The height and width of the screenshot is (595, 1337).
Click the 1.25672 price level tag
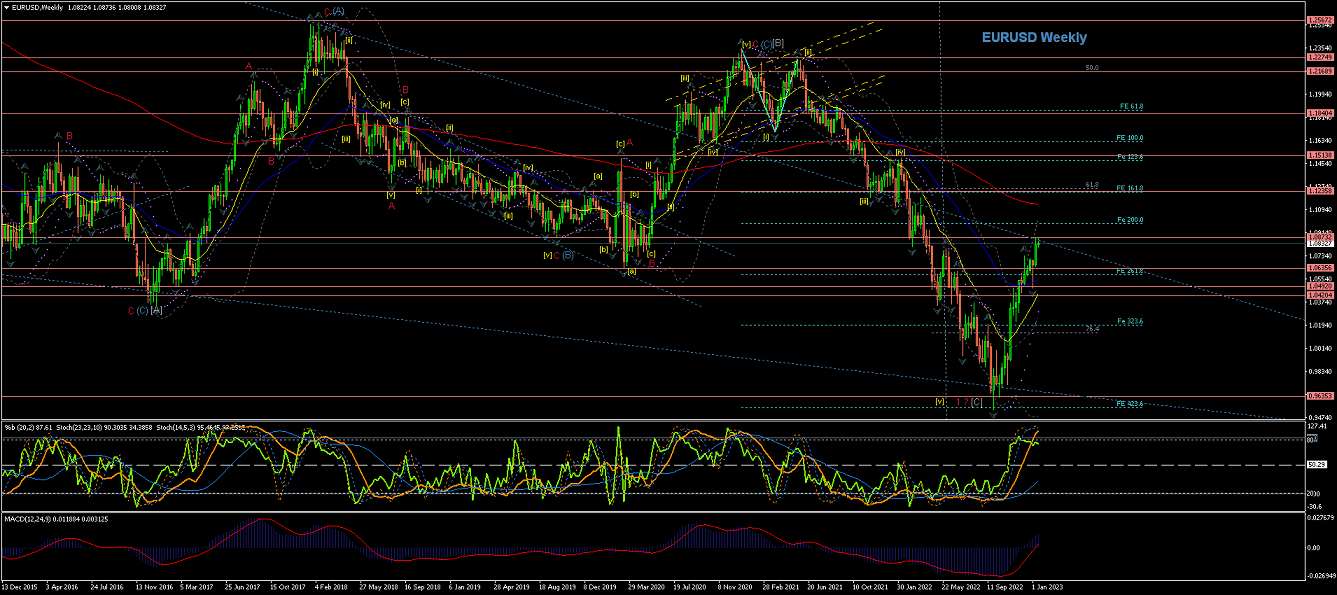coord(1322,20)
